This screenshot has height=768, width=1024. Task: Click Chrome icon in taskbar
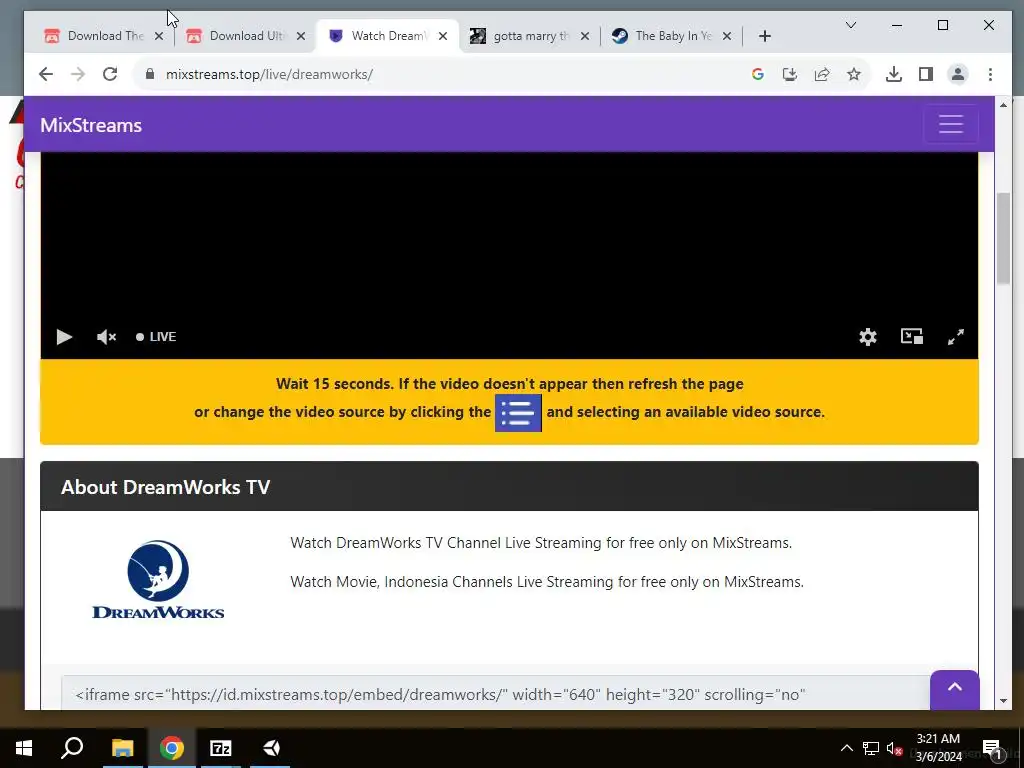click(172, 748)
